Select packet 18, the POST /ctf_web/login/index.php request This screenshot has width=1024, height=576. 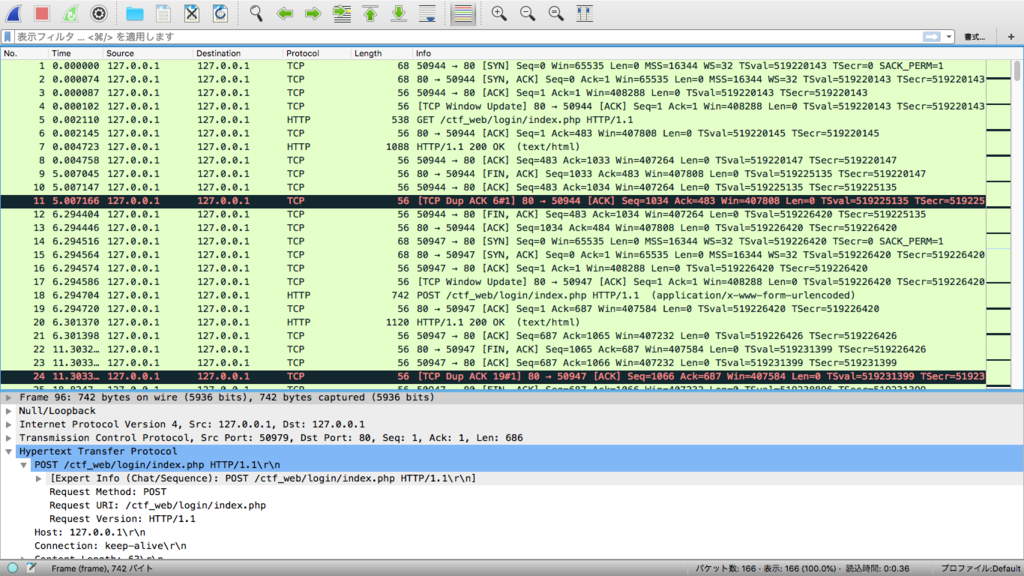(493, 295)
